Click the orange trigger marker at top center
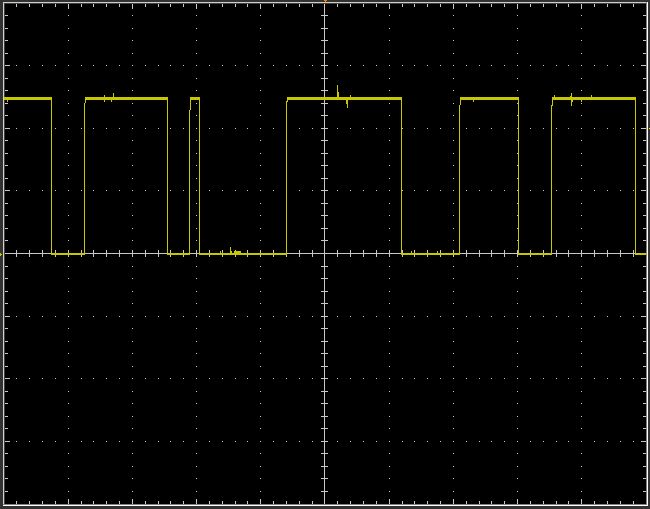 pyautogui.click(x=325, y=2)
